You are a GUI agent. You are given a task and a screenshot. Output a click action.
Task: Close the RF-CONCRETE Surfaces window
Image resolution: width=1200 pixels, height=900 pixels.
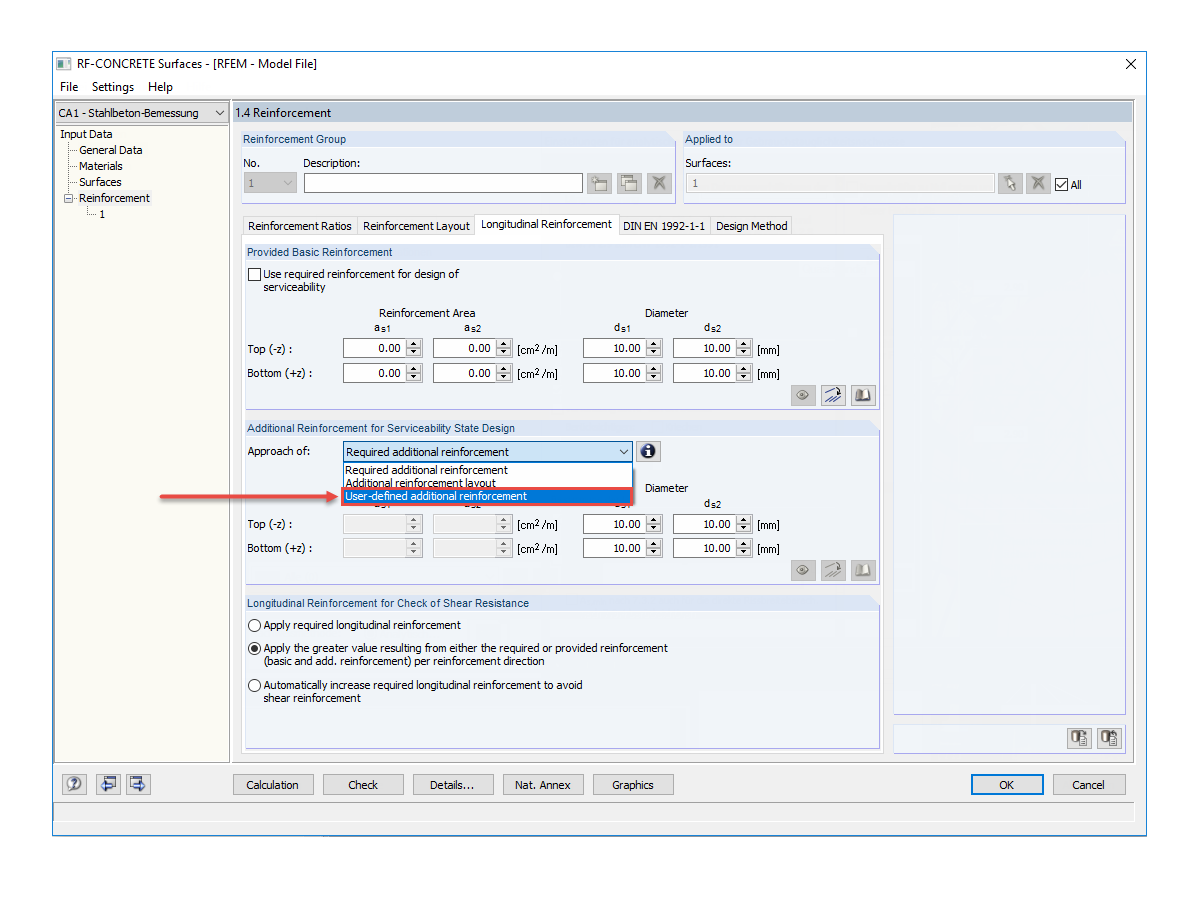pos(1131,64)
